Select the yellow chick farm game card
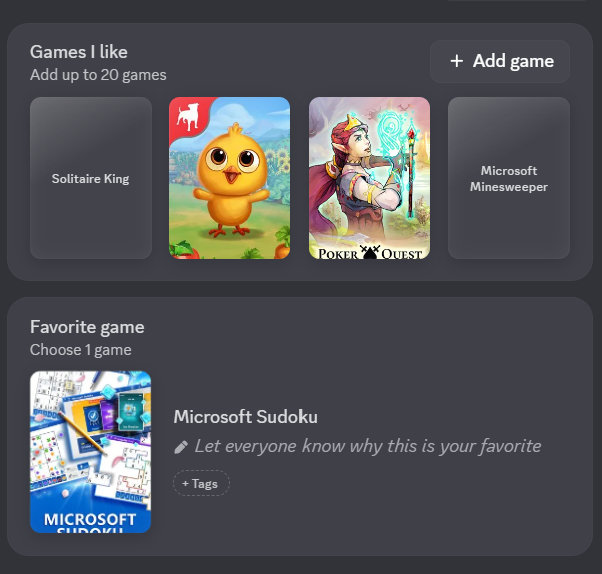602x574 pixels. coord(230,178)
